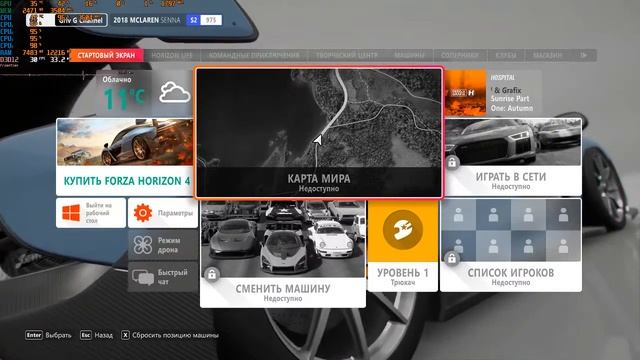Switch to the Horizon Life tab

pyautogui.click(x=172, y=56)
